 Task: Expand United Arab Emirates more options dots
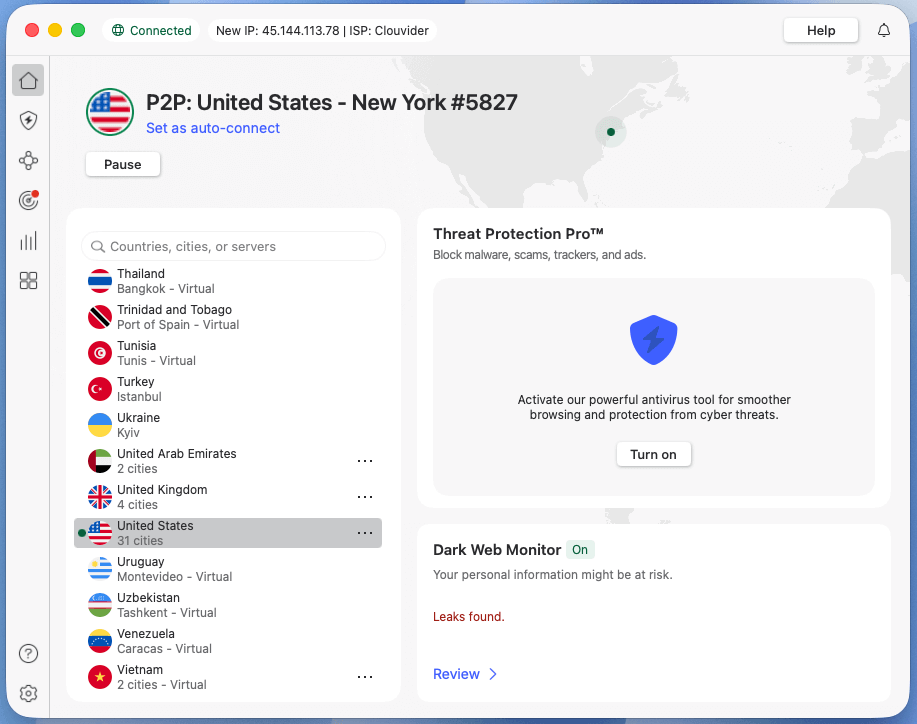365,461
